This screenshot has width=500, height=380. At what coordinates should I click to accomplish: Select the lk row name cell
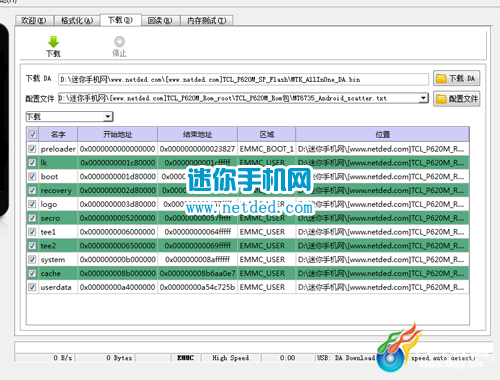pyautogui.click(x=58, y=163)
